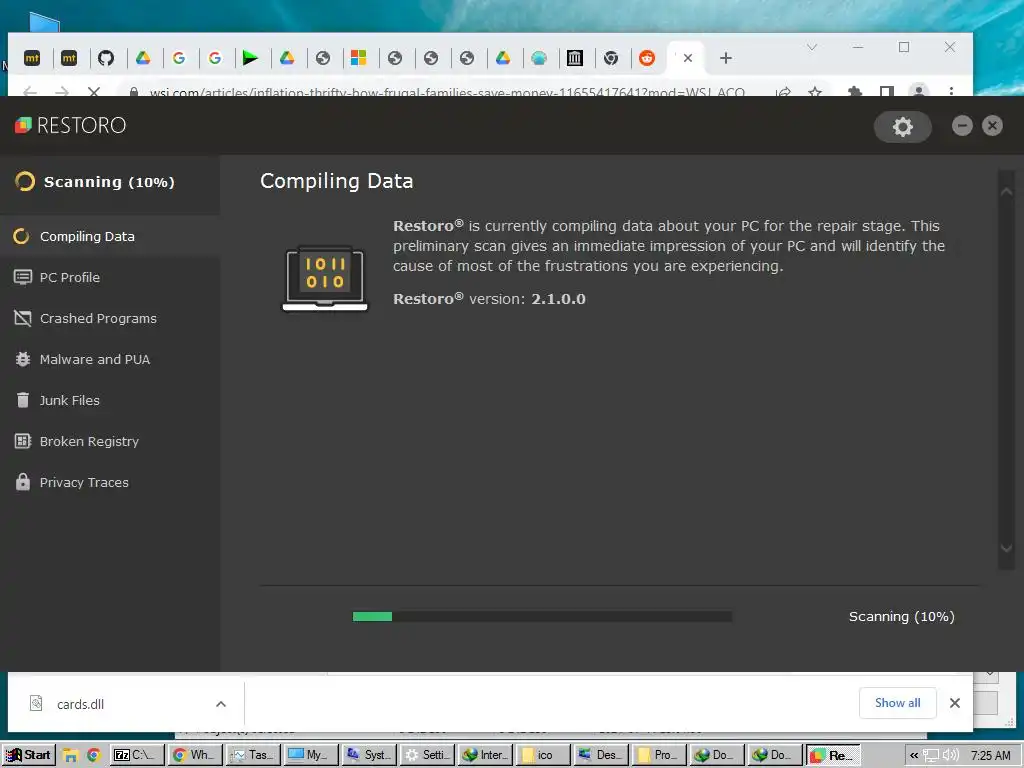Click the Malware bug icon
The height and width of the screenshot is (768, 1024).
tap(23, 359)
